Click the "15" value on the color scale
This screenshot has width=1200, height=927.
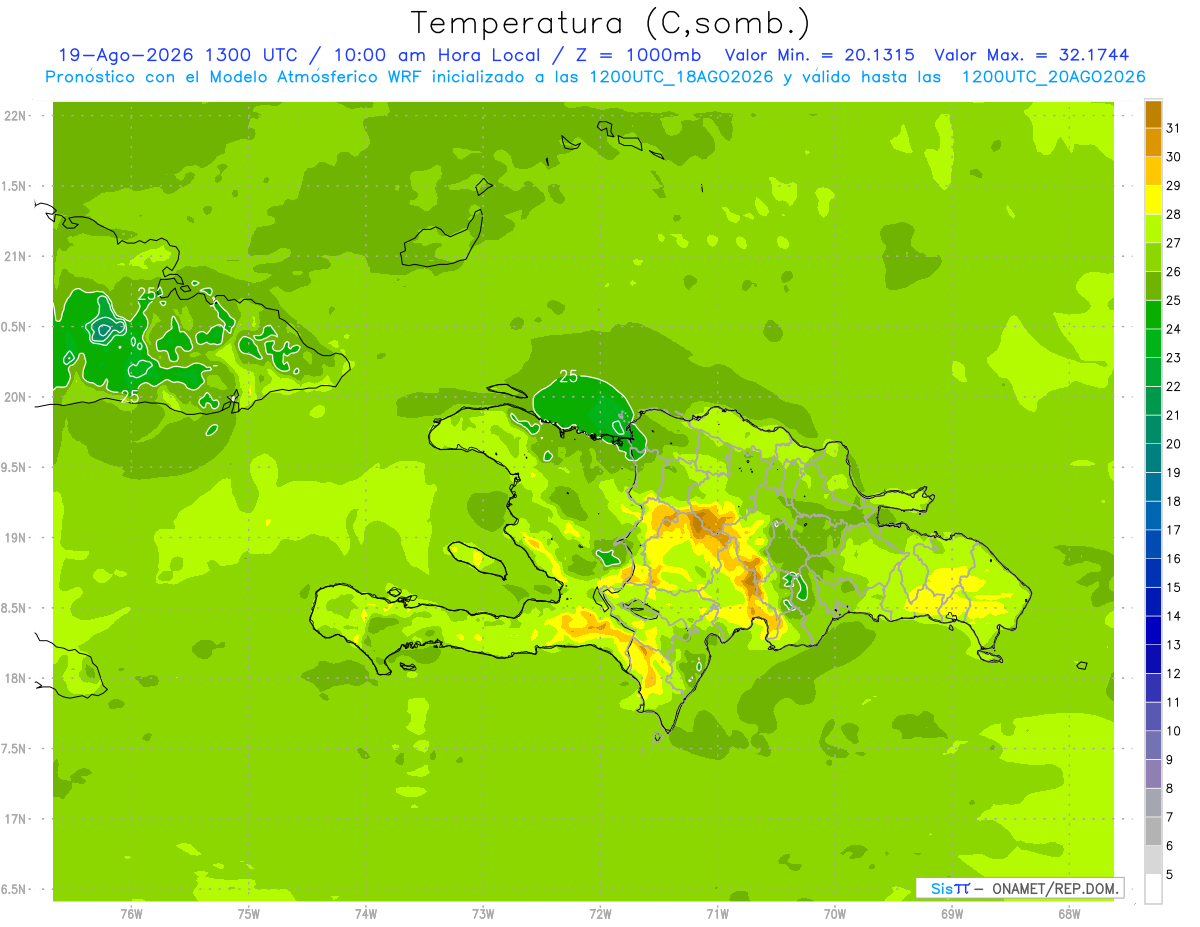[1173, 587]
